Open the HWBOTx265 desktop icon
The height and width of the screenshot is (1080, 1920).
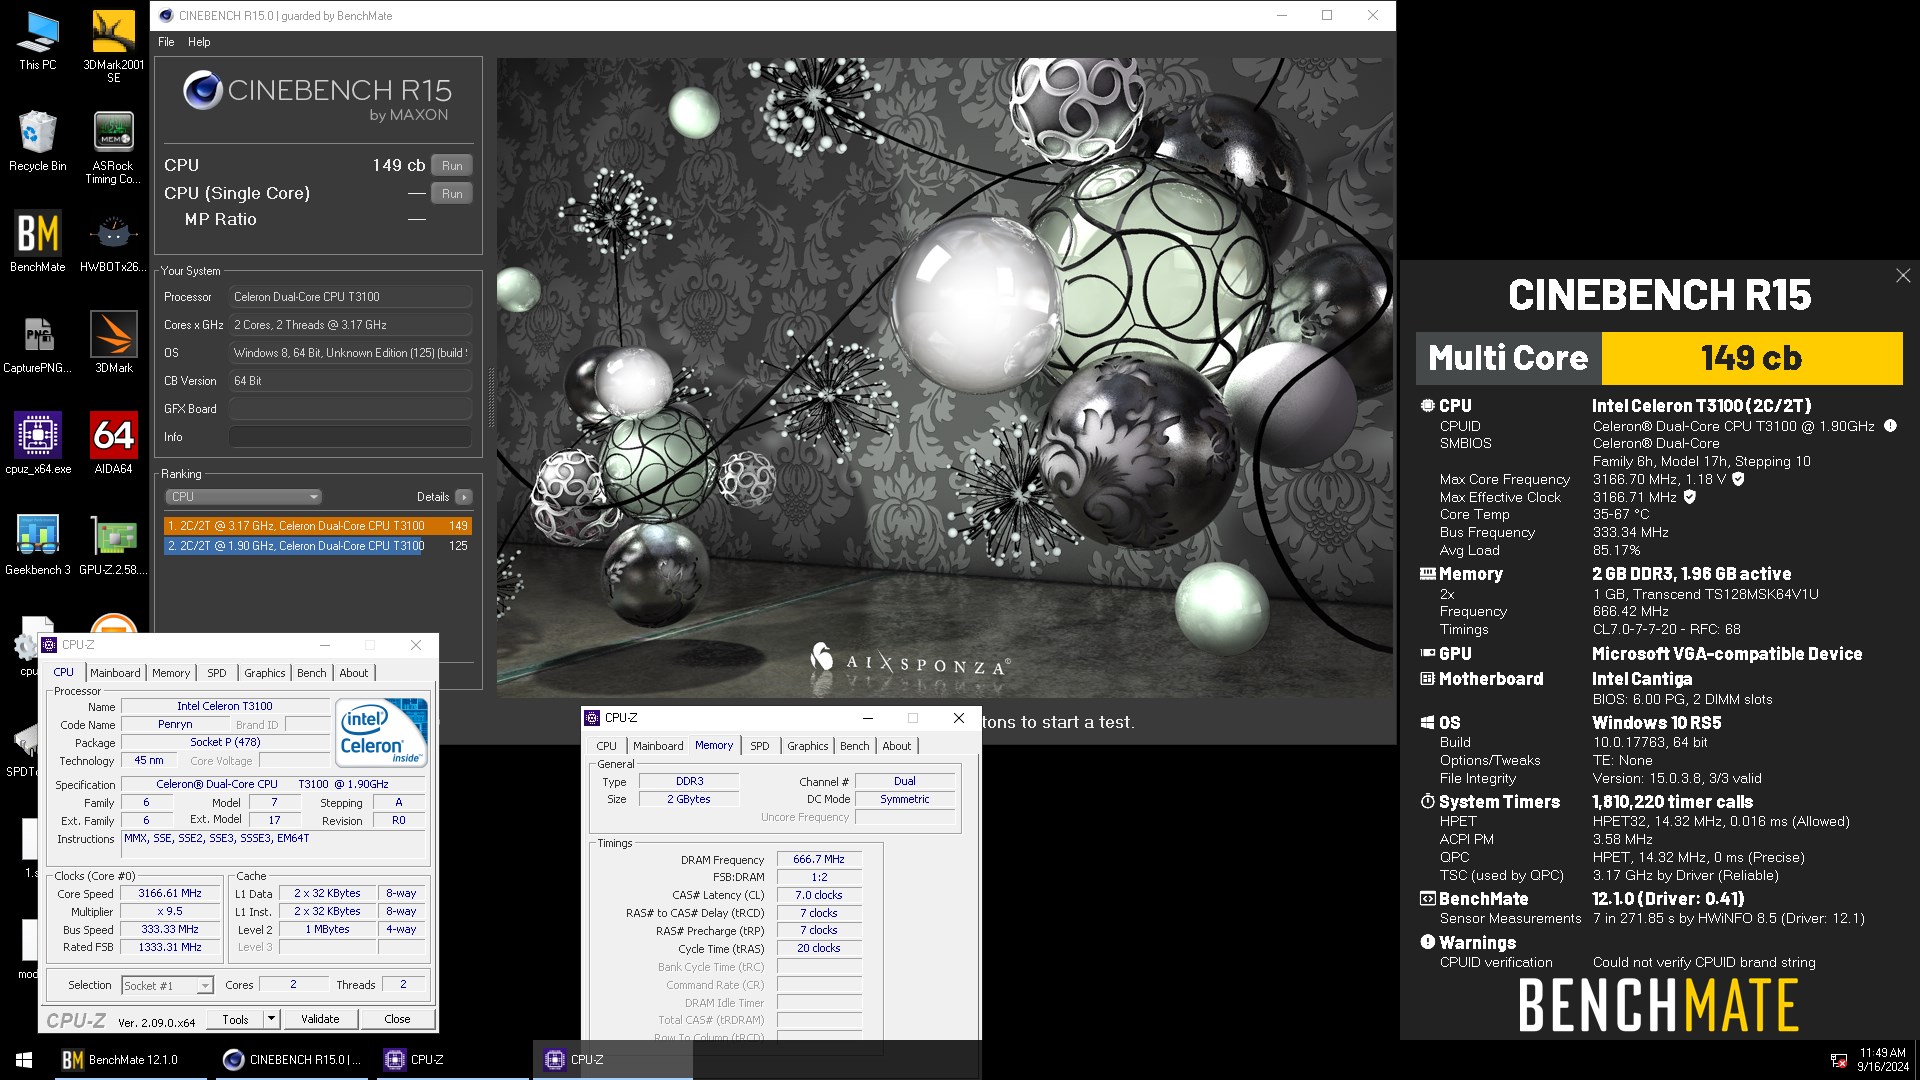pos(113,241)
